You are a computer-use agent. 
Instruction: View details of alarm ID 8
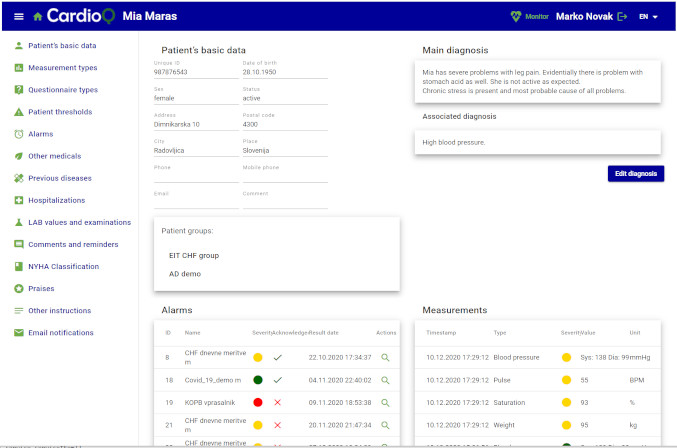point(385,357)
